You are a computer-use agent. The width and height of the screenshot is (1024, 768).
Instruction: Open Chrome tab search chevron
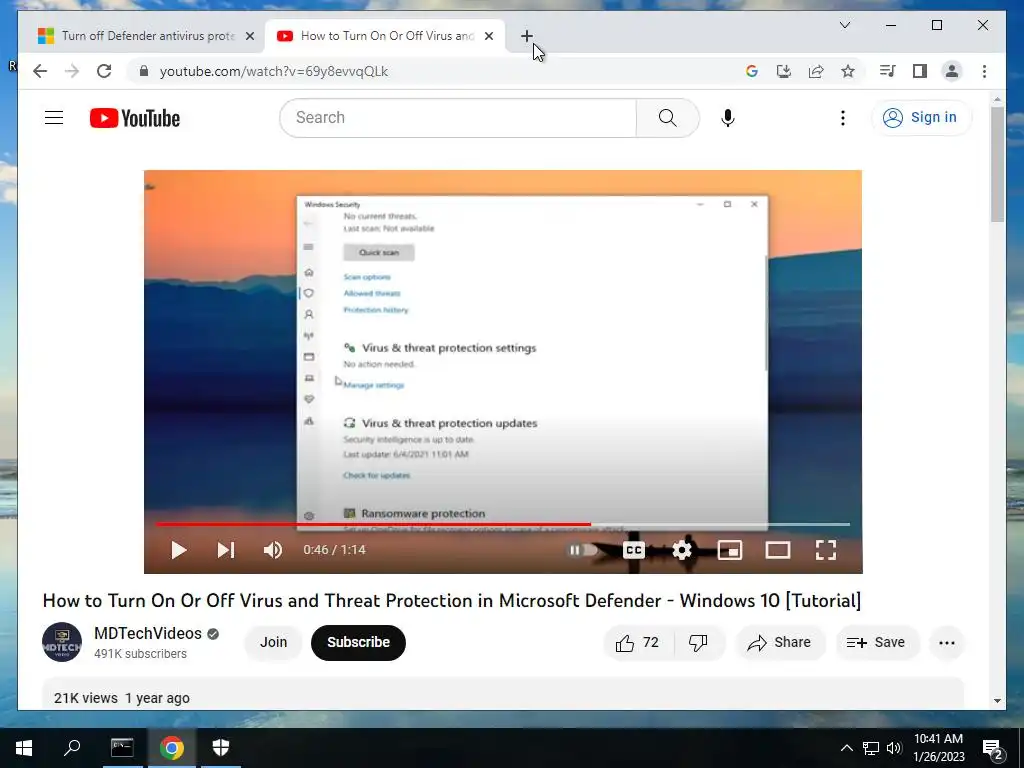coord(844,25)
